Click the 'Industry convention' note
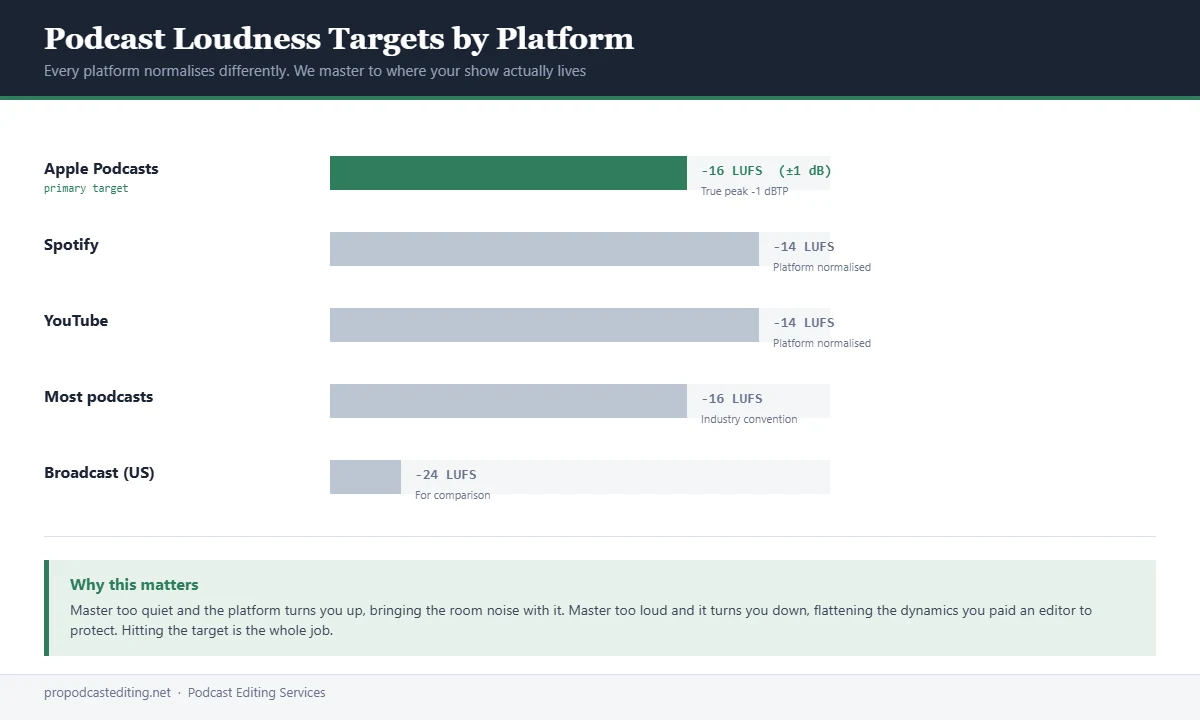The image size is (1200, 720). pyautogui.click(x=749, y=419)
